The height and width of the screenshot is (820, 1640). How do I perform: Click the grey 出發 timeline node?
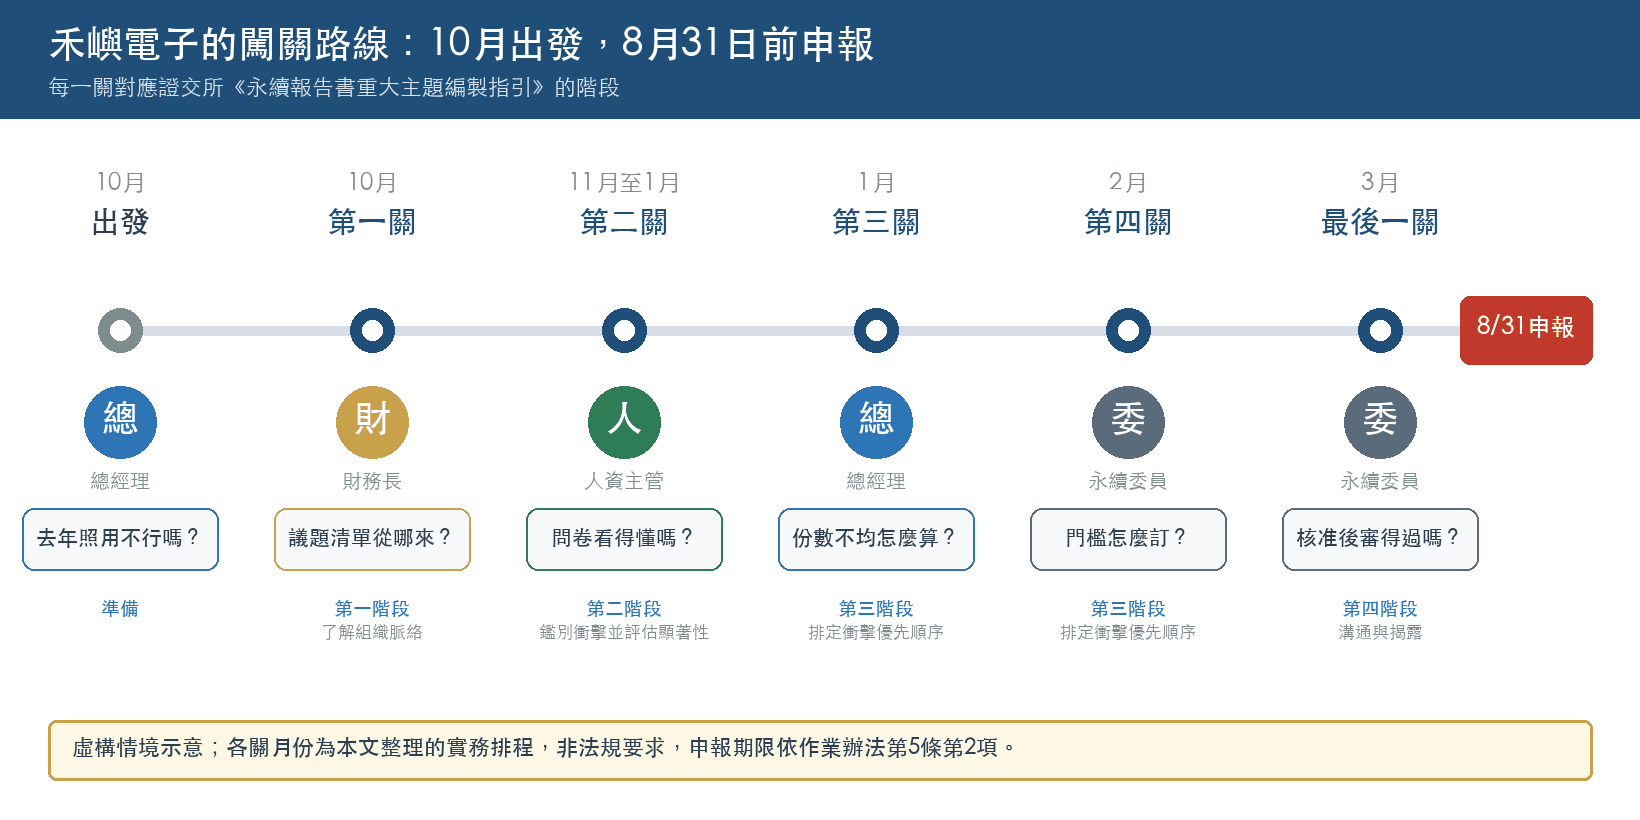tap(120, 330)
